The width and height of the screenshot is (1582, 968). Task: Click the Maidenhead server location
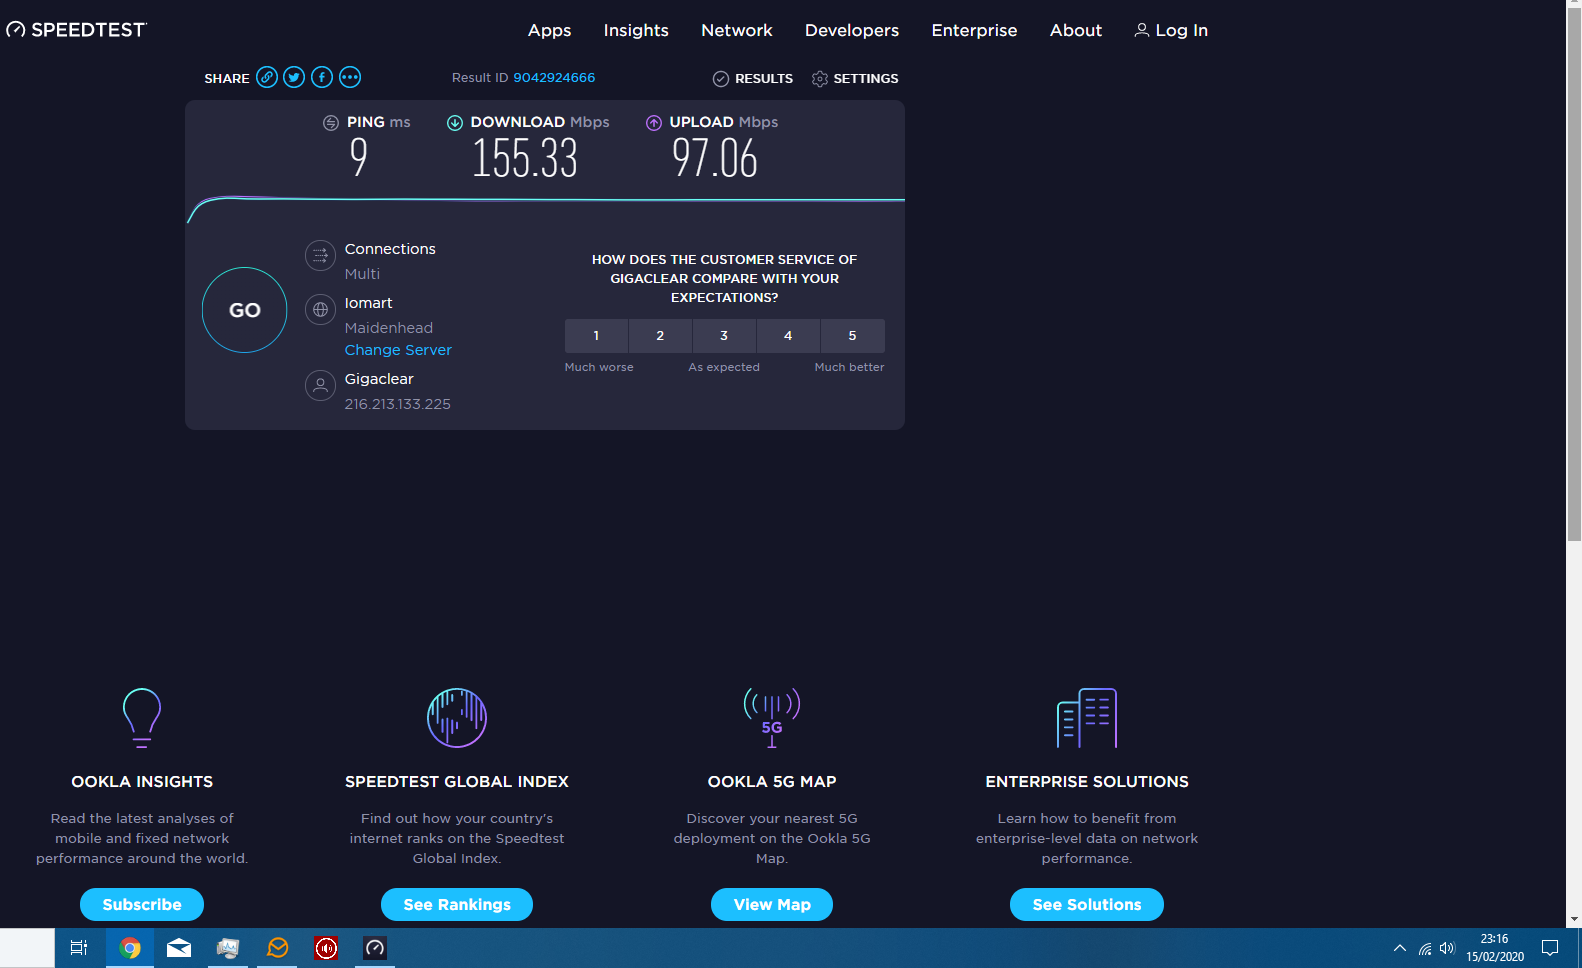389,328
